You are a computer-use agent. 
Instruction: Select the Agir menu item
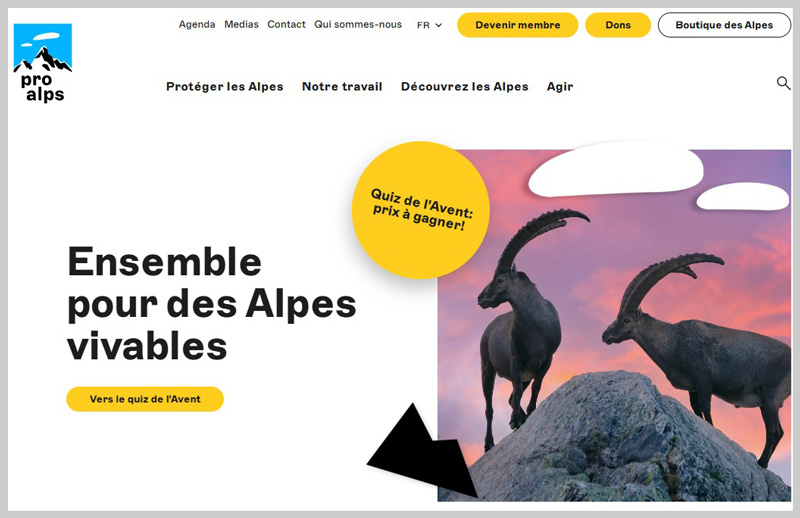(560, 87)
